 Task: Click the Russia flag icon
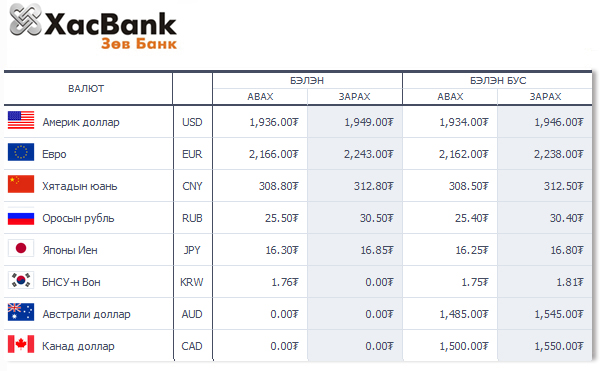point(21,216)
